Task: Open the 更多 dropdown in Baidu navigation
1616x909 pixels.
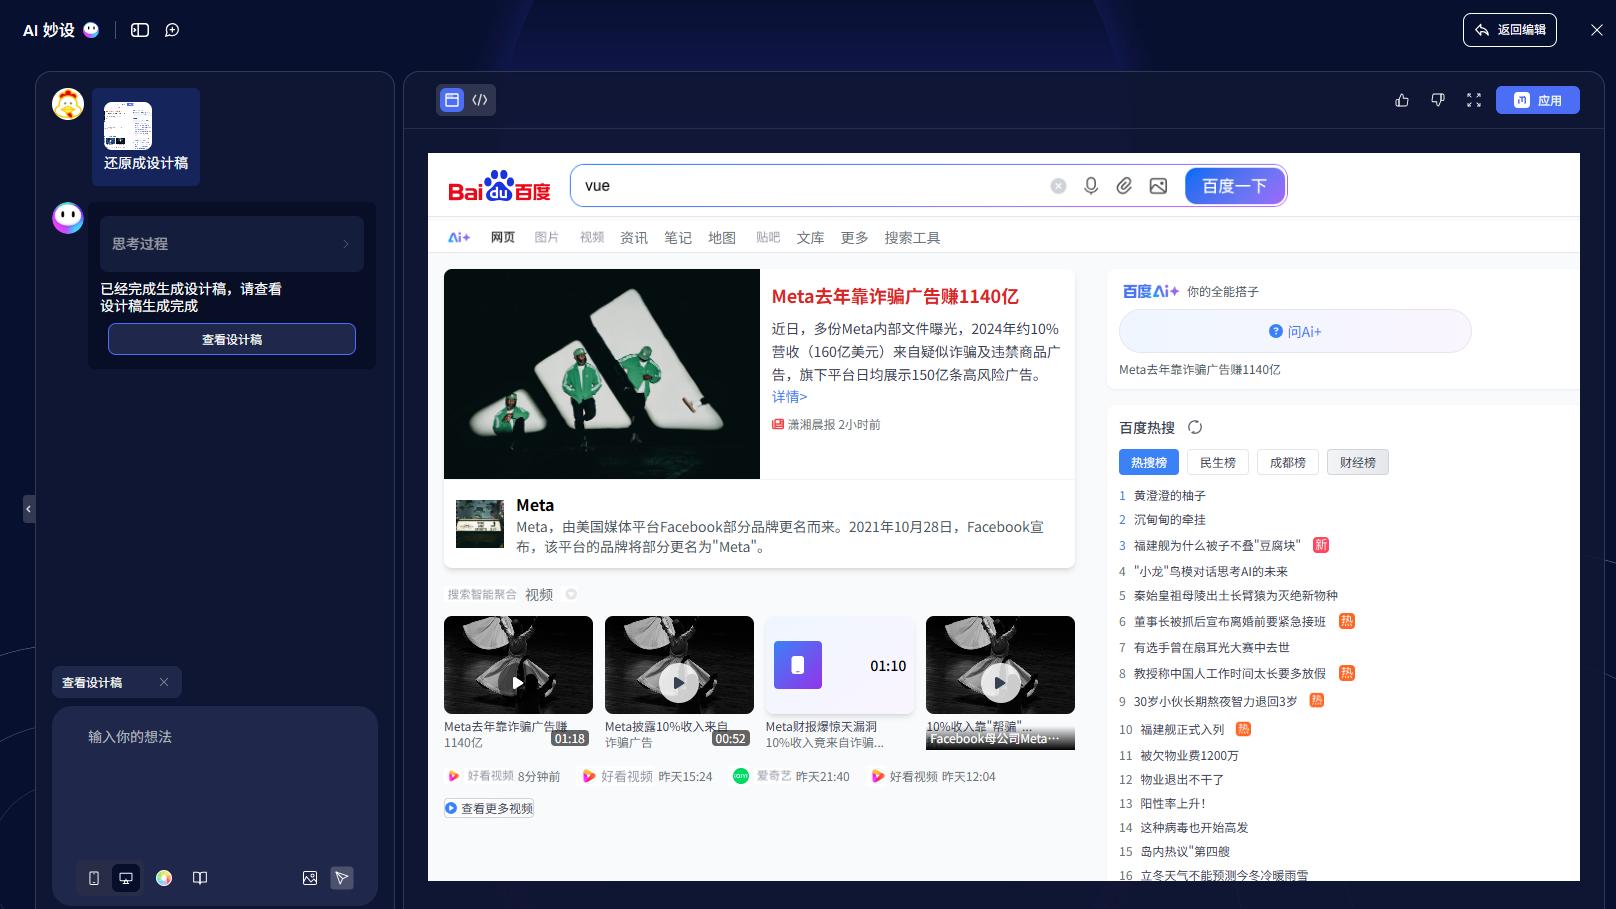Action: pos(854,237)
